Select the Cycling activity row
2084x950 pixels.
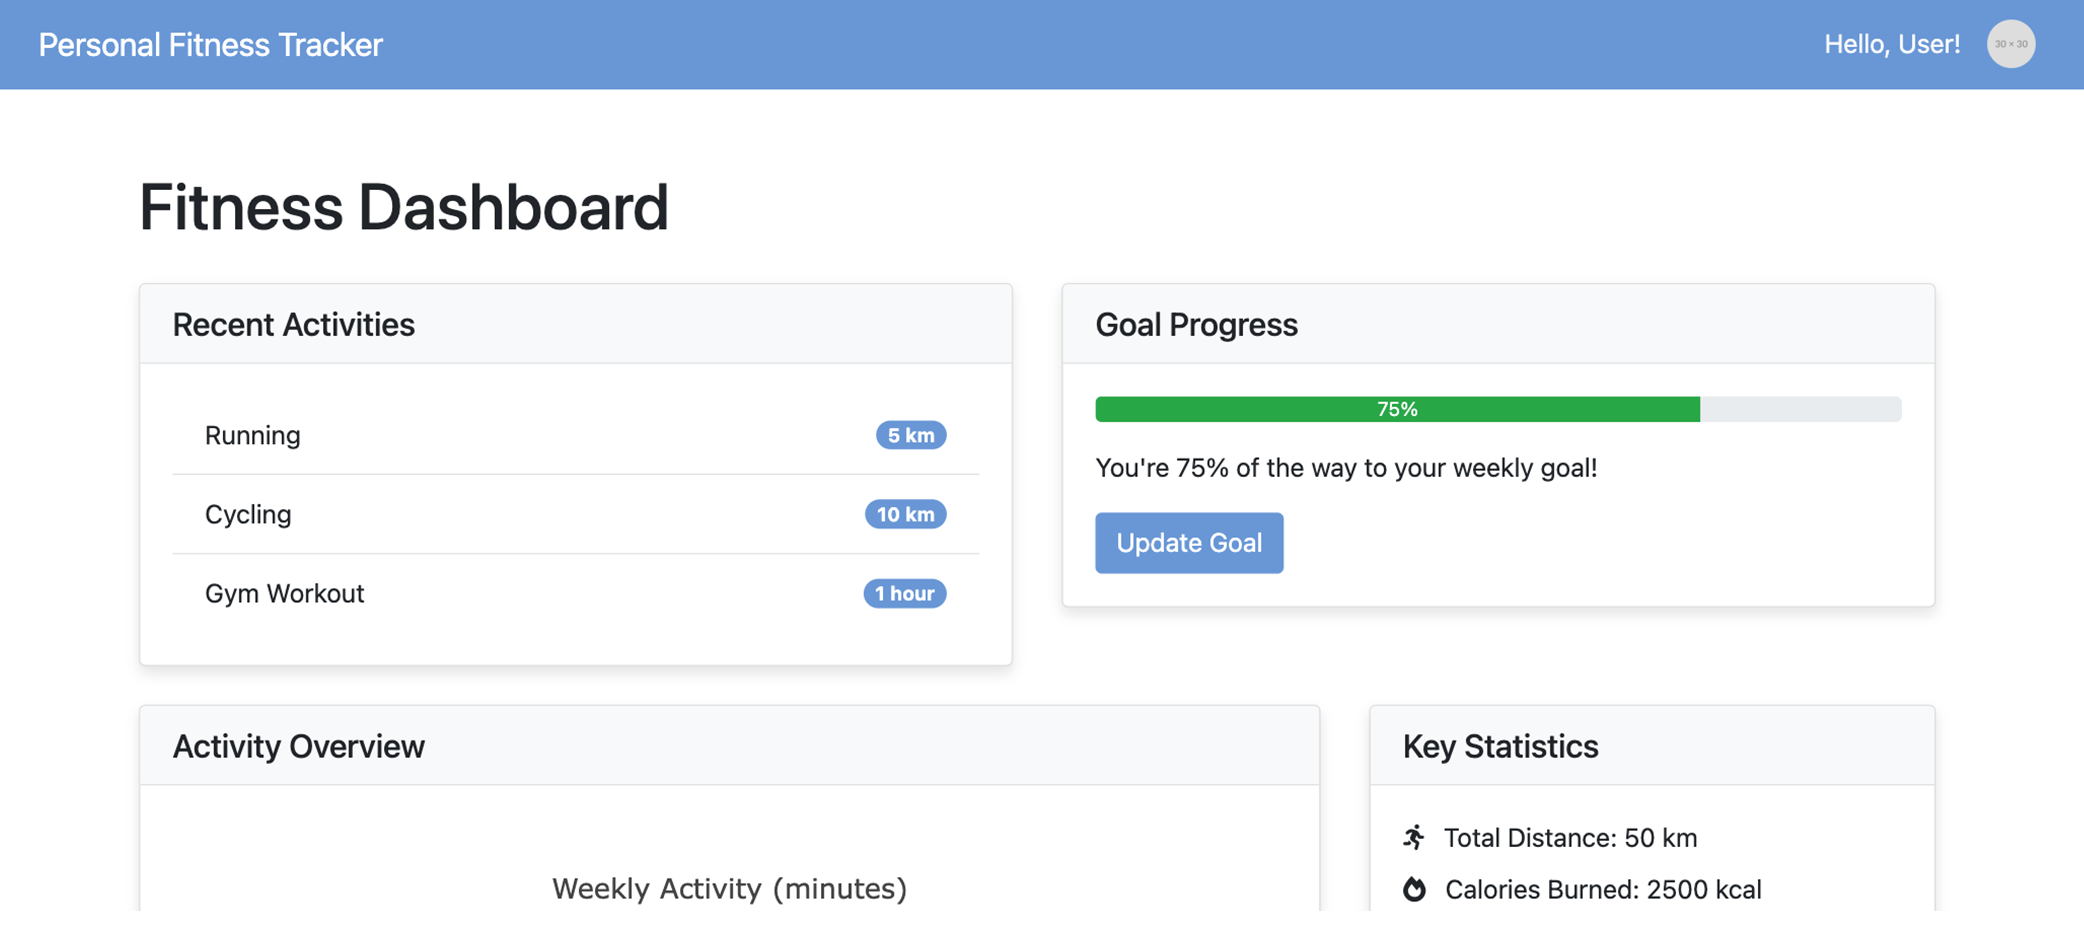pyautogui.click(x=248, y=514)
